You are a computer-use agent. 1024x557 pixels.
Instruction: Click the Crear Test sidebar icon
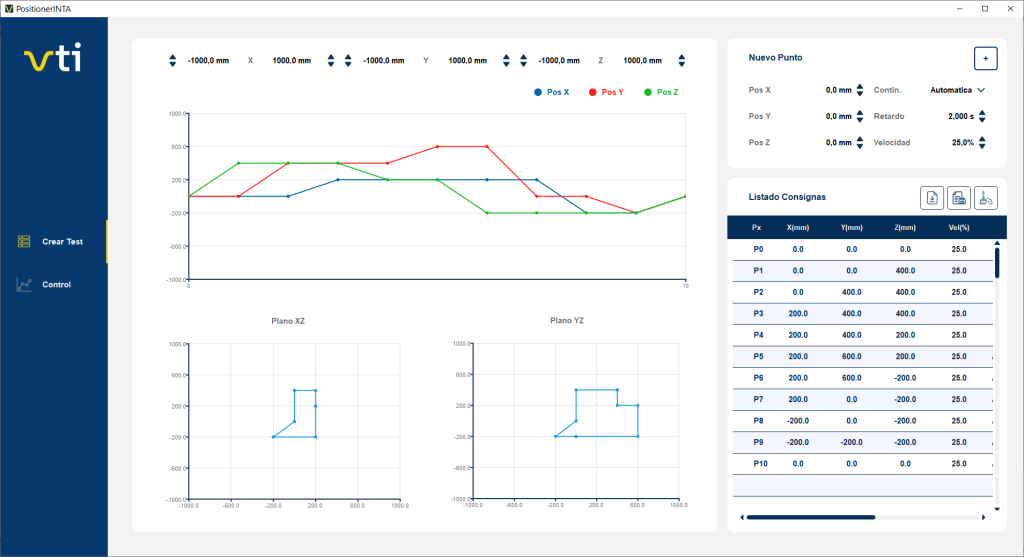pyautogui.click(x=24, y=242)
